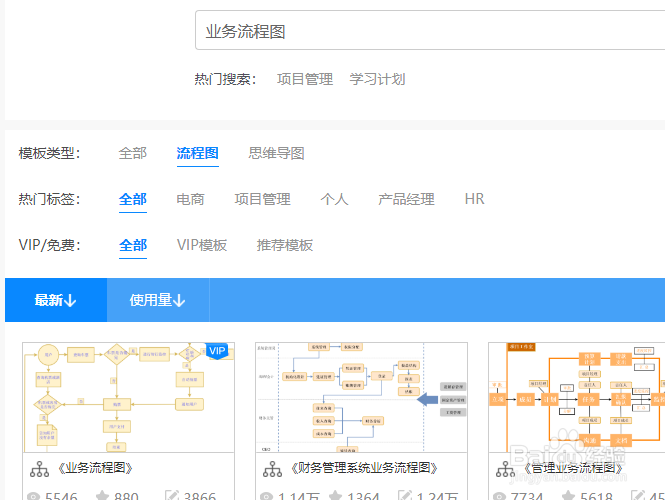This screenshot has width=665, height=500.
Task: Filter by hot tag 项目管理
Action: click(x=263, y=199)
